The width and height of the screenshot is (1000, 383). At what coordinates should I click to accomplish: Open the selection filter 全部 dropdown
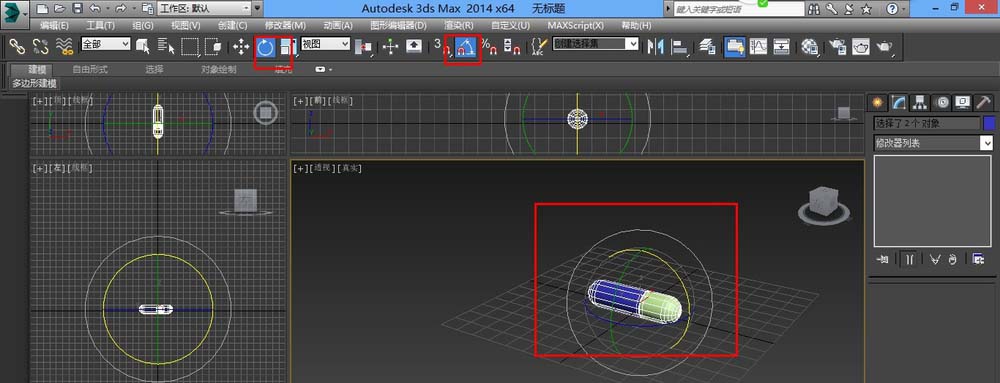pos(105,43)
